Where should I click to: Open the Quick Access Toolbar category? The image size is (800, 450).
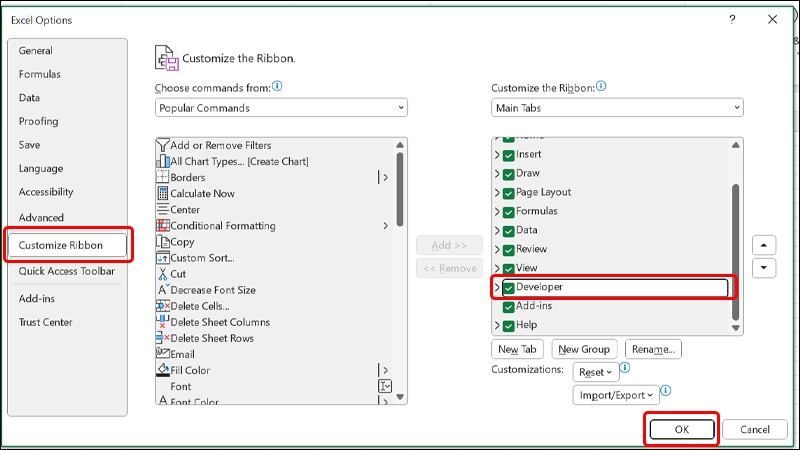pyautogui.click(x=67, y=271)
